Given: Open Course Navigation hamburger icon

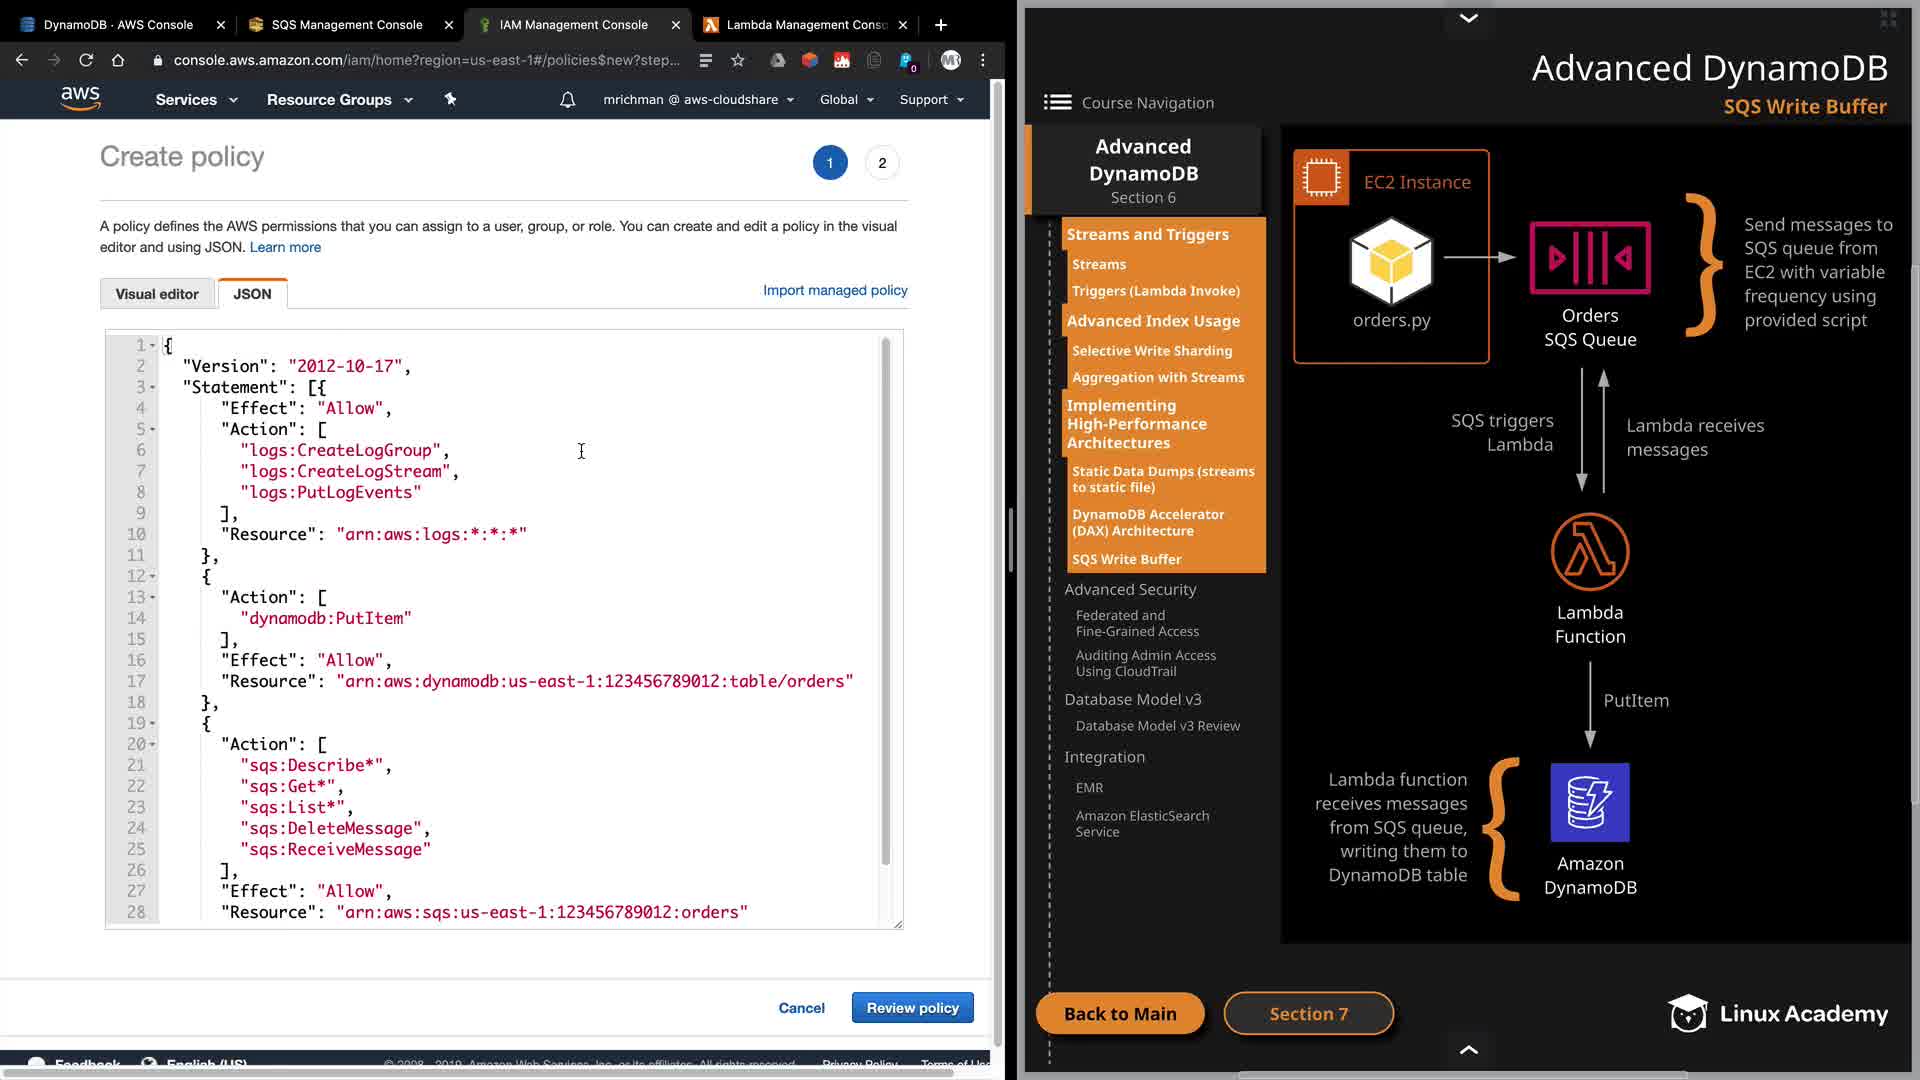Looking at the screenshot, I should [1057, 102].
